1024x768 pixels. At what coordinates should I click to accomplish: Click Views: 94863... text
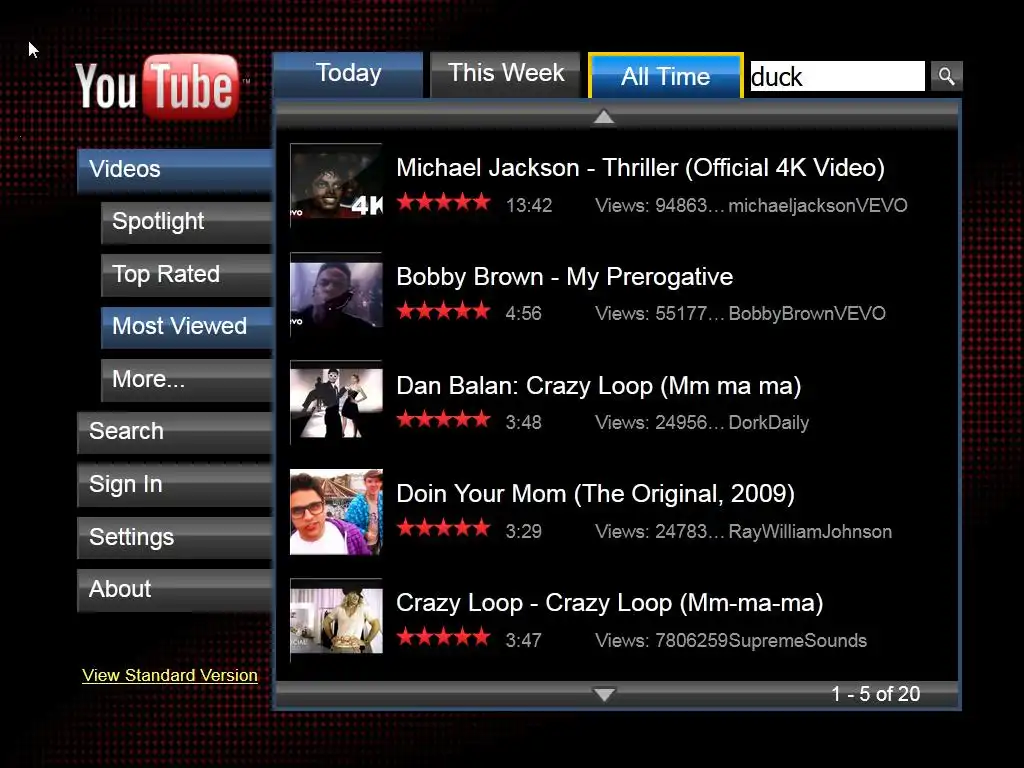660,206
